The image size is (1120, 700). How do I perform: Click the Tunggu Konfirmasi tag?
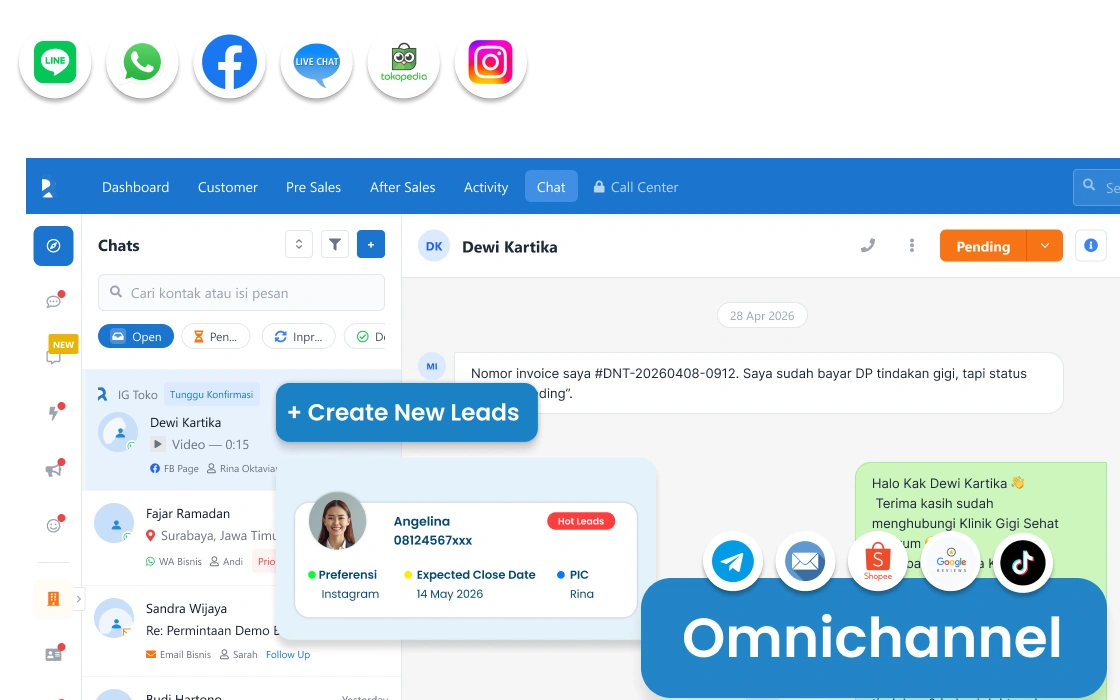[211, 394]
